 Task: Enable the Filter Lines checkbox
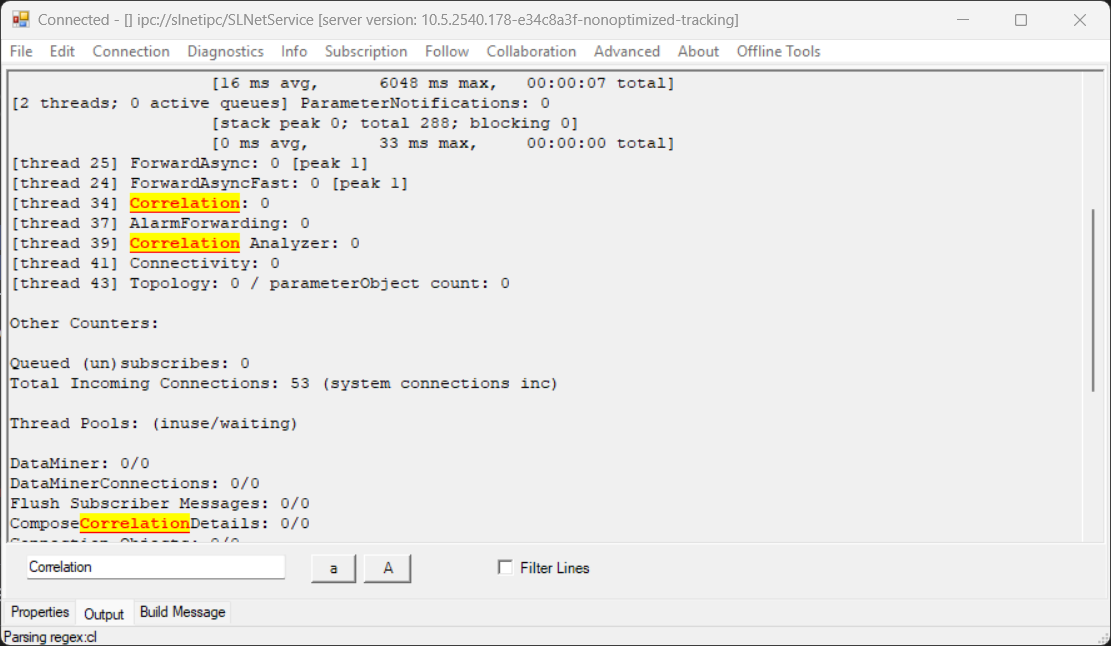click(505, 568)
